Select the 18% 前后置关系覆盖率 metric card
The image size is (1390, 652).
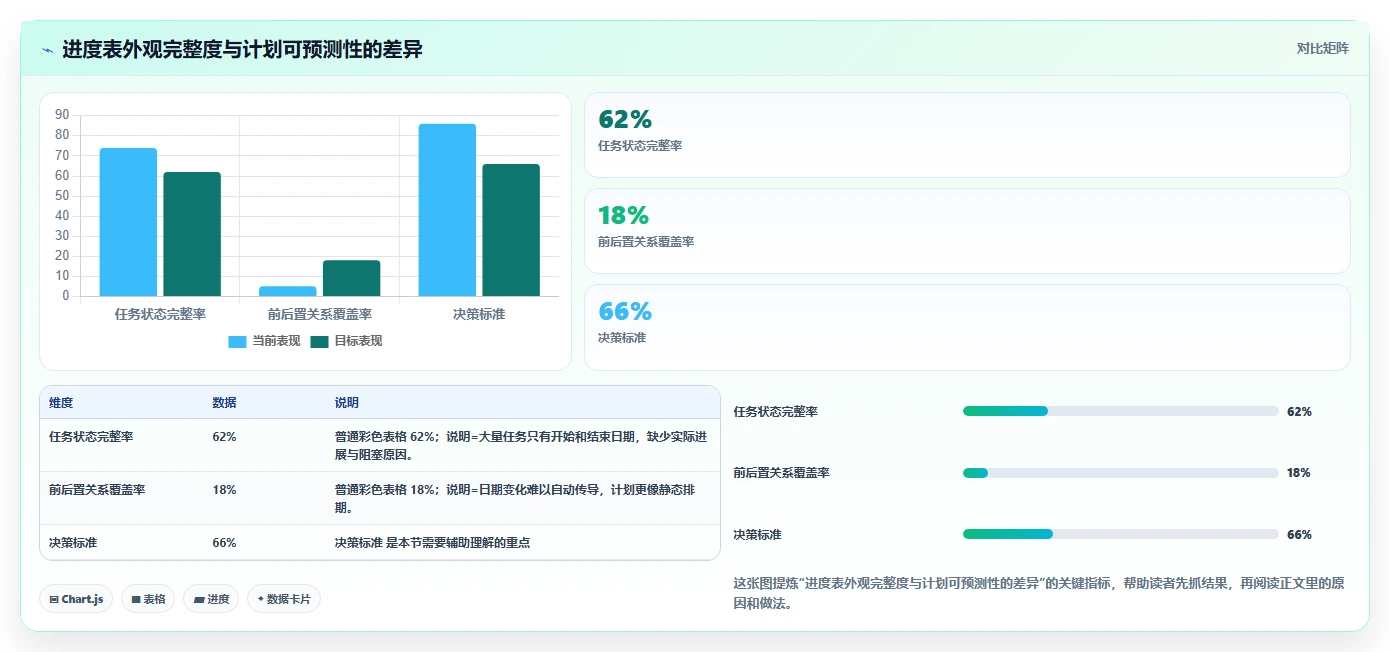967,231
